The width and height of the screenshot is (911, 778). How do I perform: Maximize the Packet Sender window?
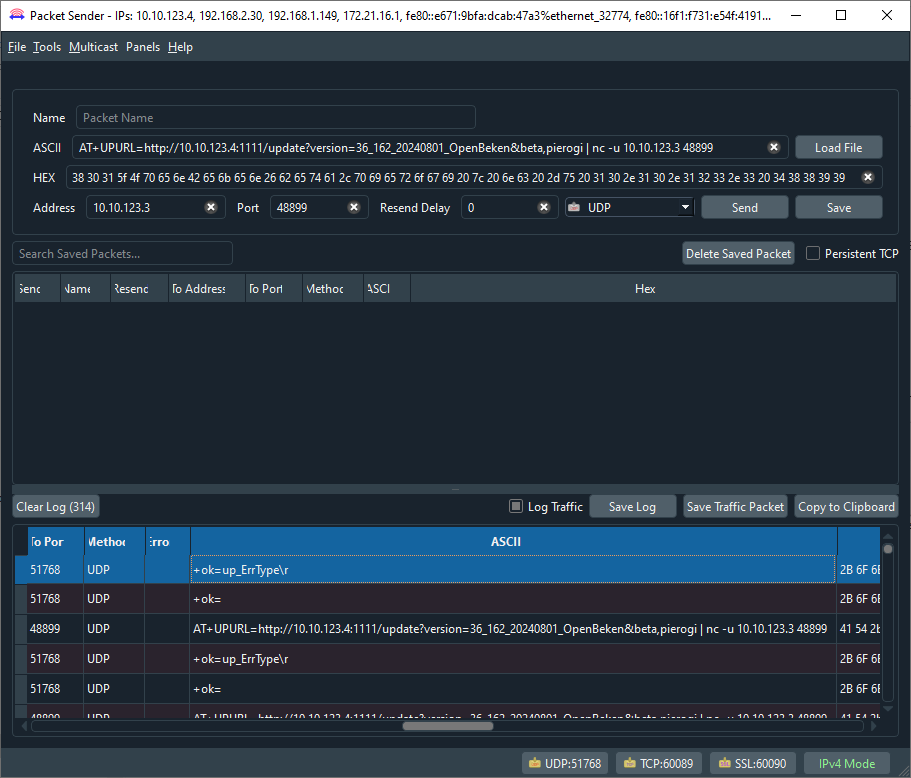841,15
